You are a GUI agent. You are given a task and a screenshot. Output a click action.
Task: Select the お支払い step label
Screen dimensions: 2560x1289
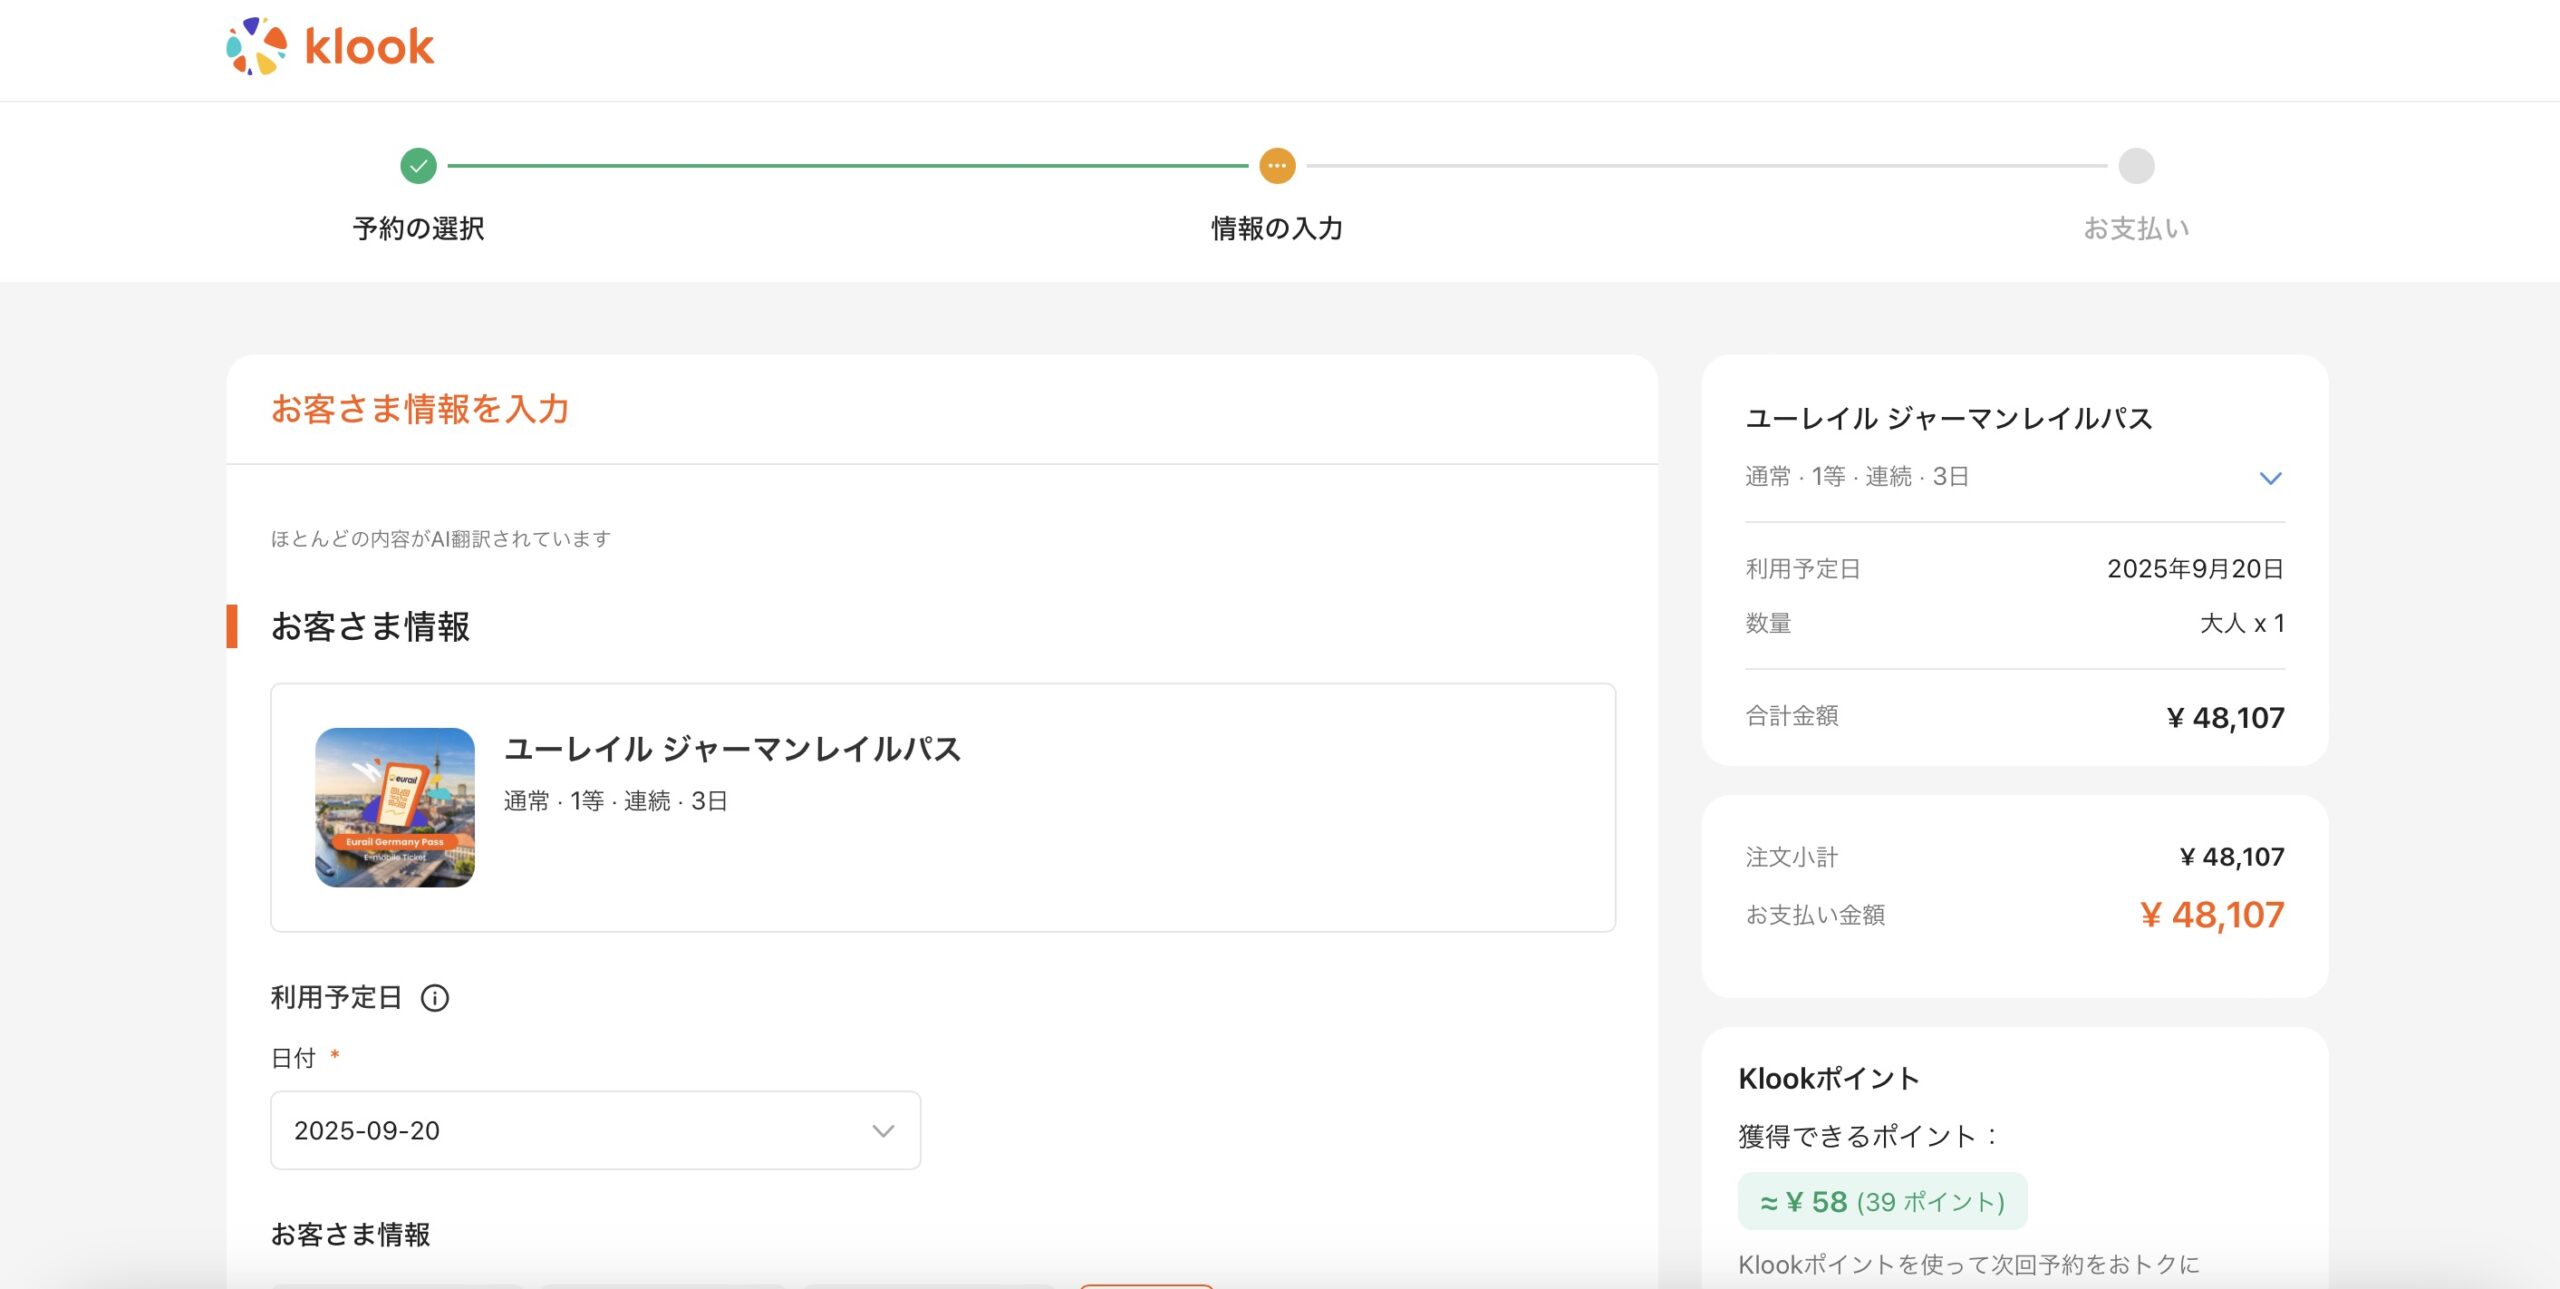coord(2136,229)
